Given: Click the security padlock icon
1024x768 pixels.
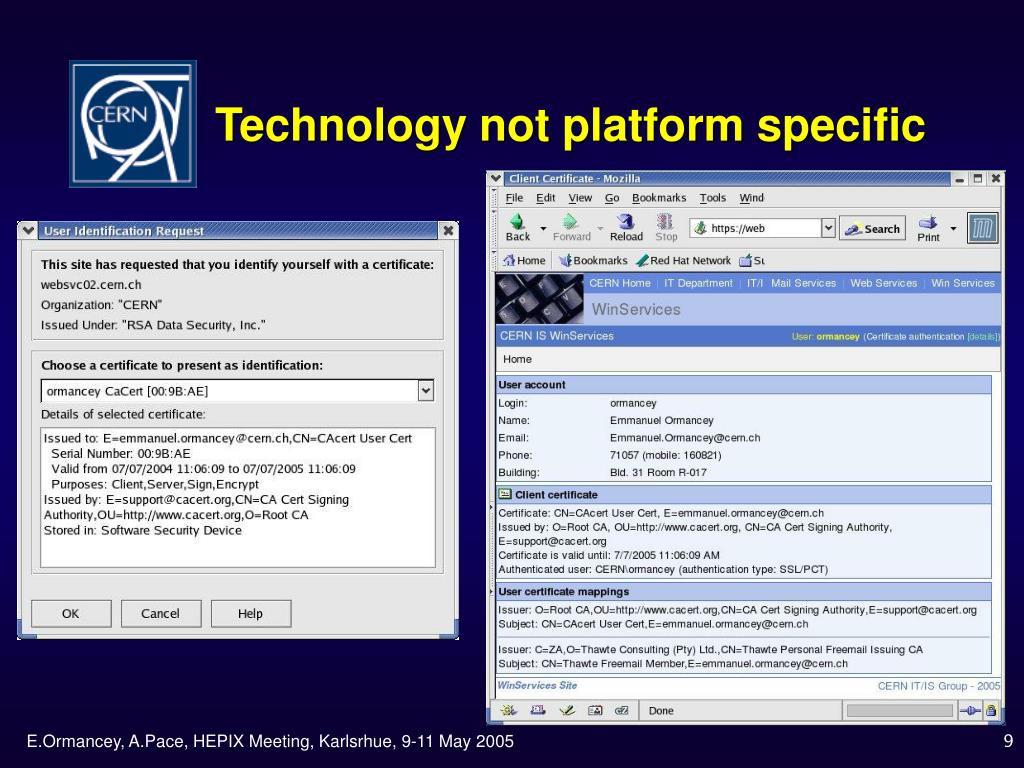Looking at the screenshot, I should [x=991, y=711].
